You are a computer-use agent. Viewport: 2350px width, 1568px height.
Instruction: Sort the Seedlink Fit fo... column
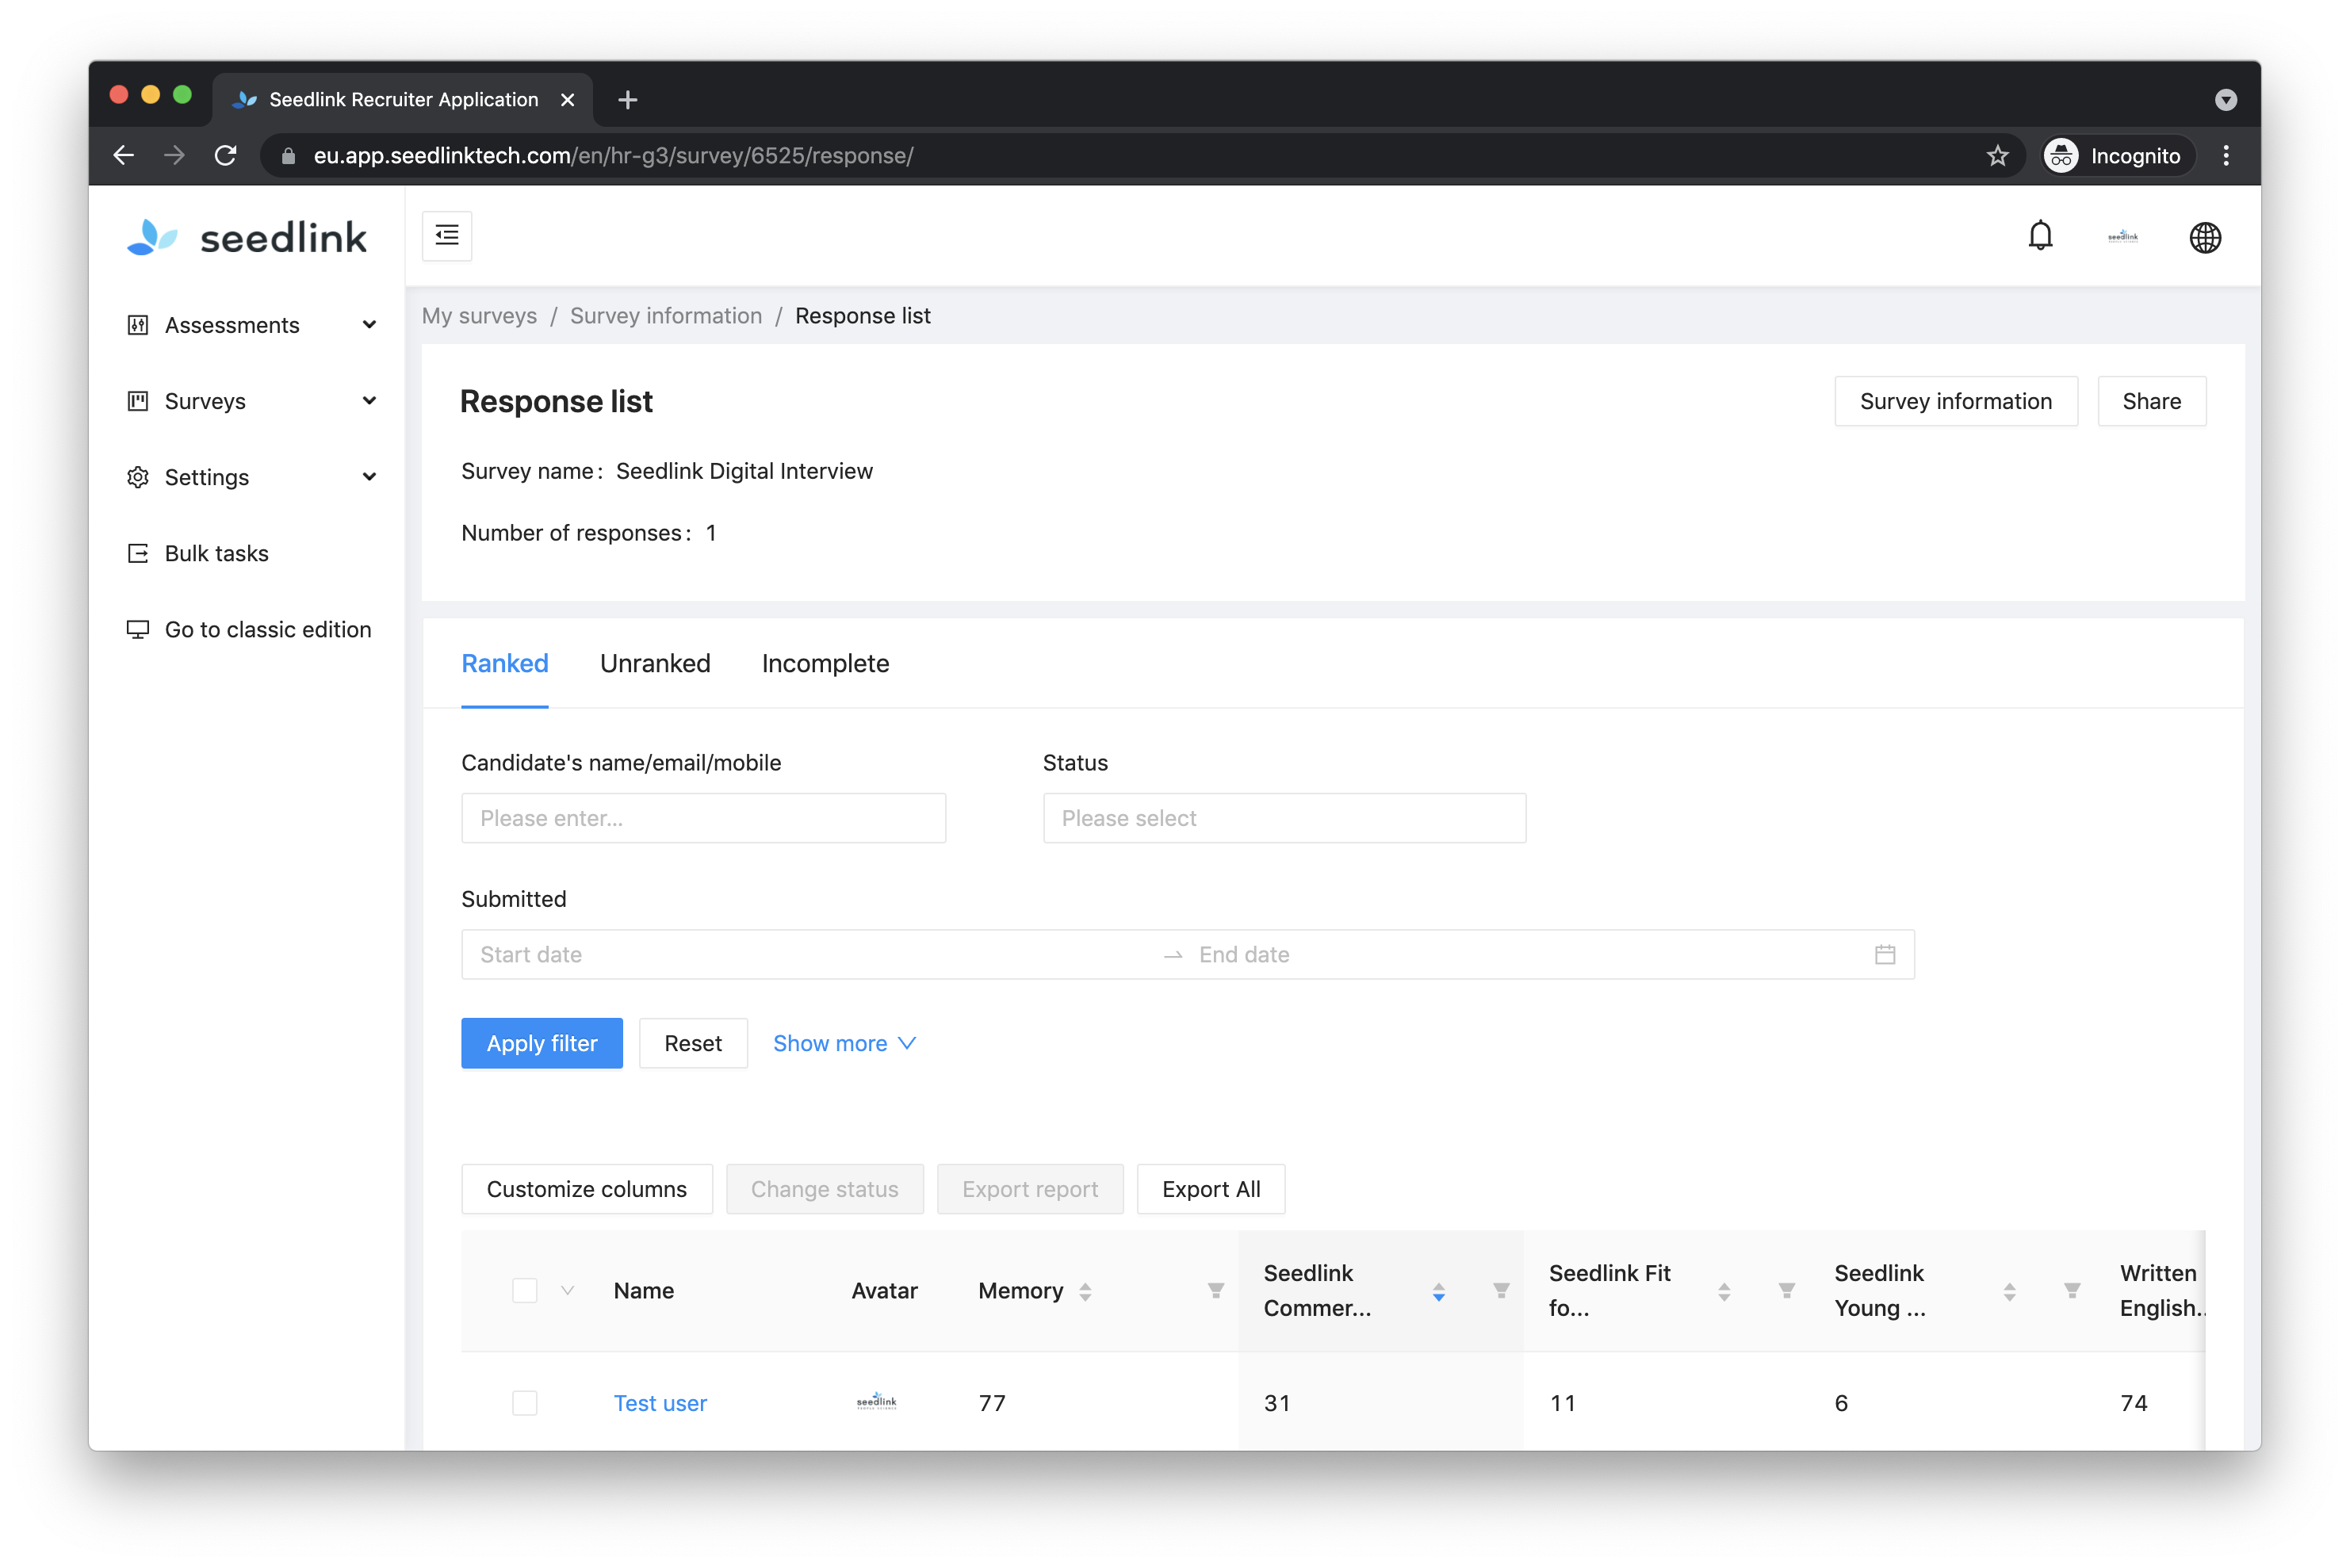(x=1724, y=1291)
